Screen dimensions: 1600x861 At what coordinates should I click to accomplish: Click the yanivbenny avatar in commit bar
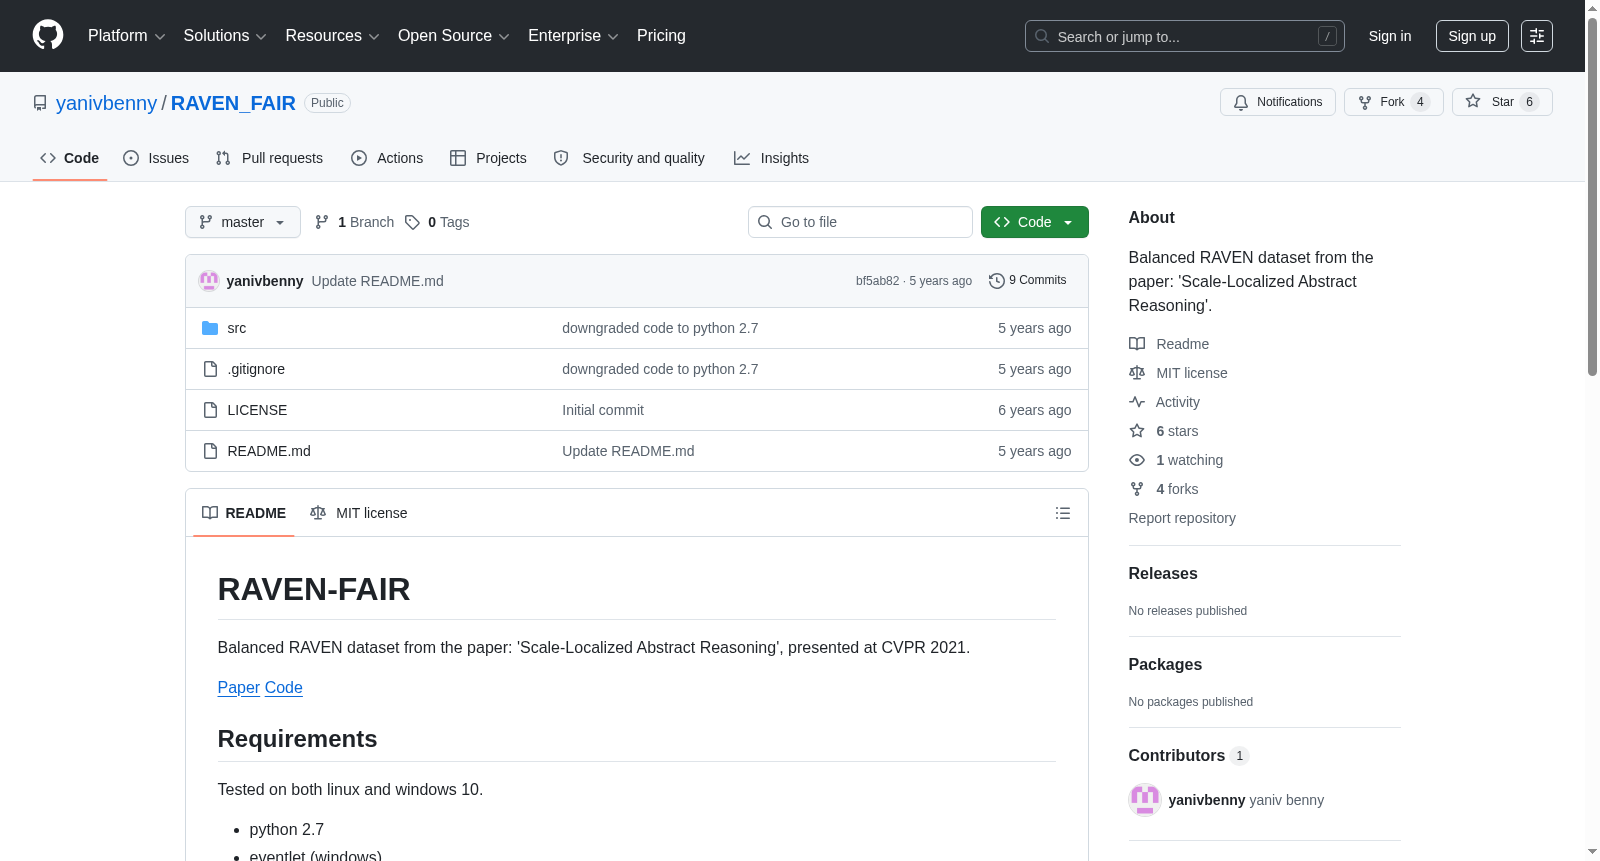click(x=209, y=281)
